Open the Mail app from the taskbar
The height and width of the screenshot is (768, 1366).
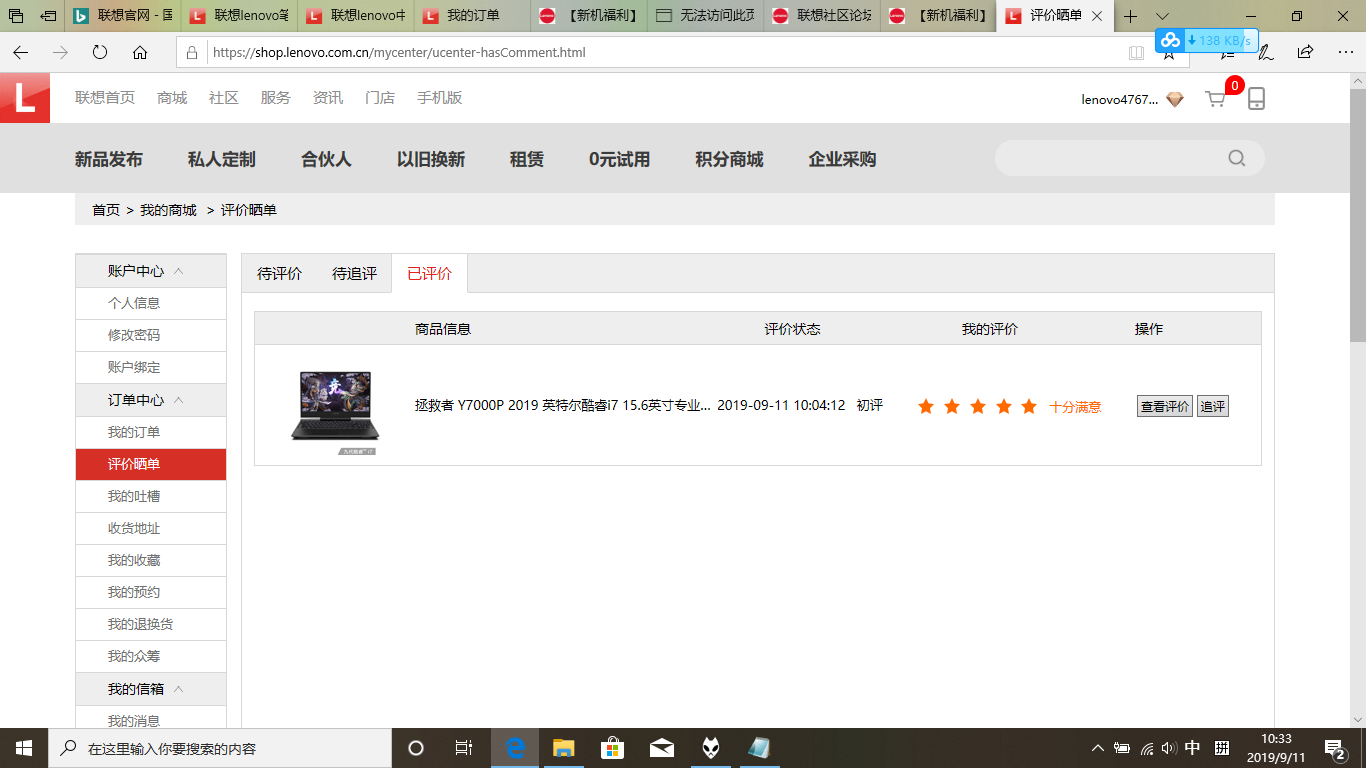coord(661,748)
